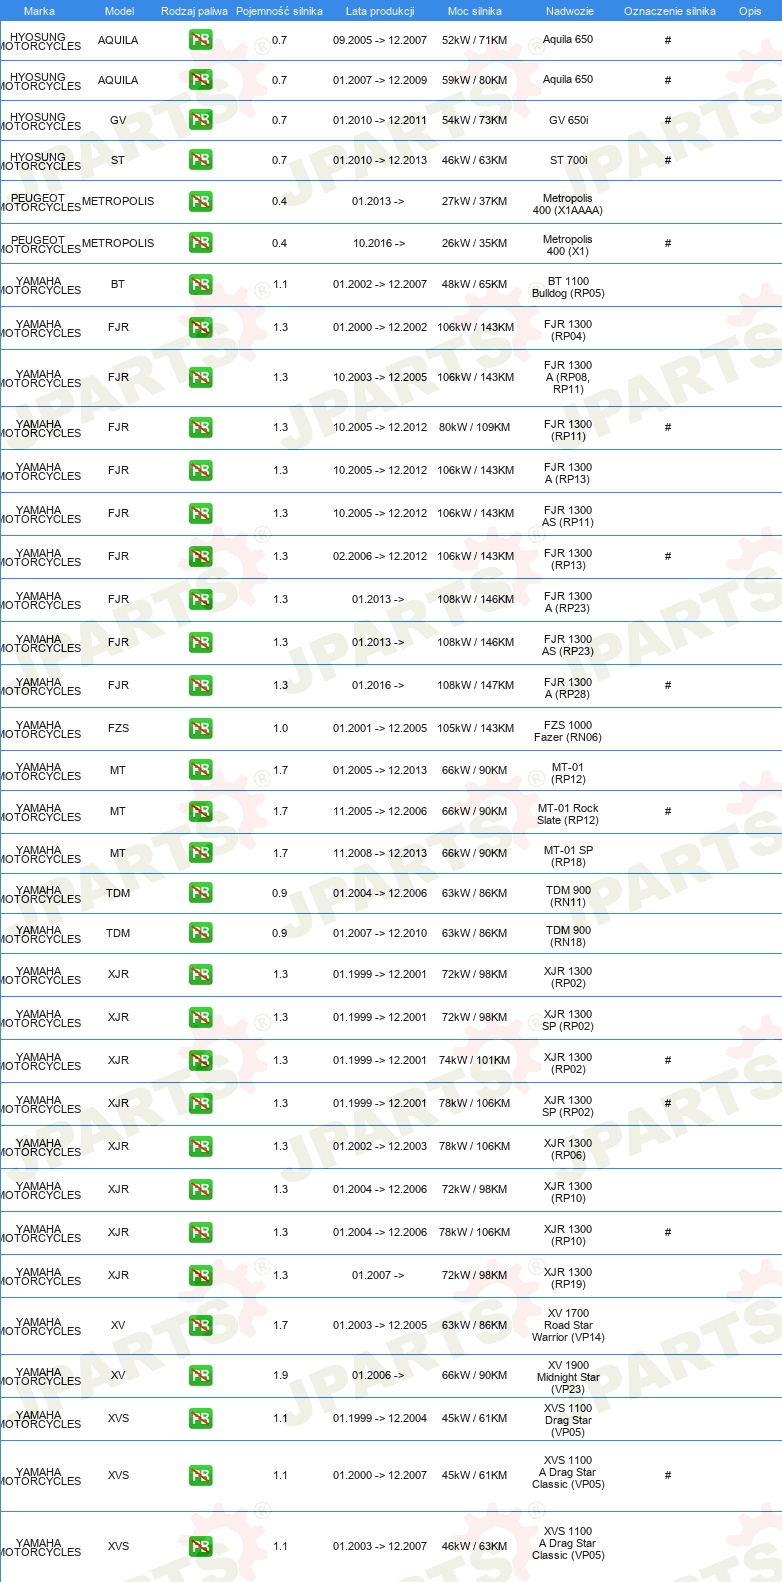Click fuel icon for XVS 1100 Drag Star (VP05)

coord(201,1419)
